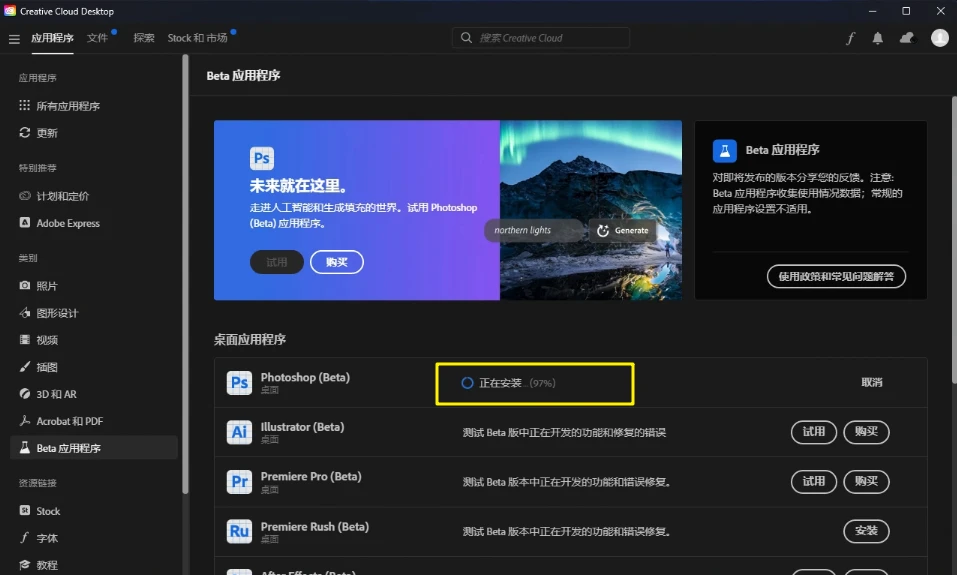
Task: Click 安装 for Premiere Rush (Beta)
Action: pyautogui.click(x=866, y=531)
